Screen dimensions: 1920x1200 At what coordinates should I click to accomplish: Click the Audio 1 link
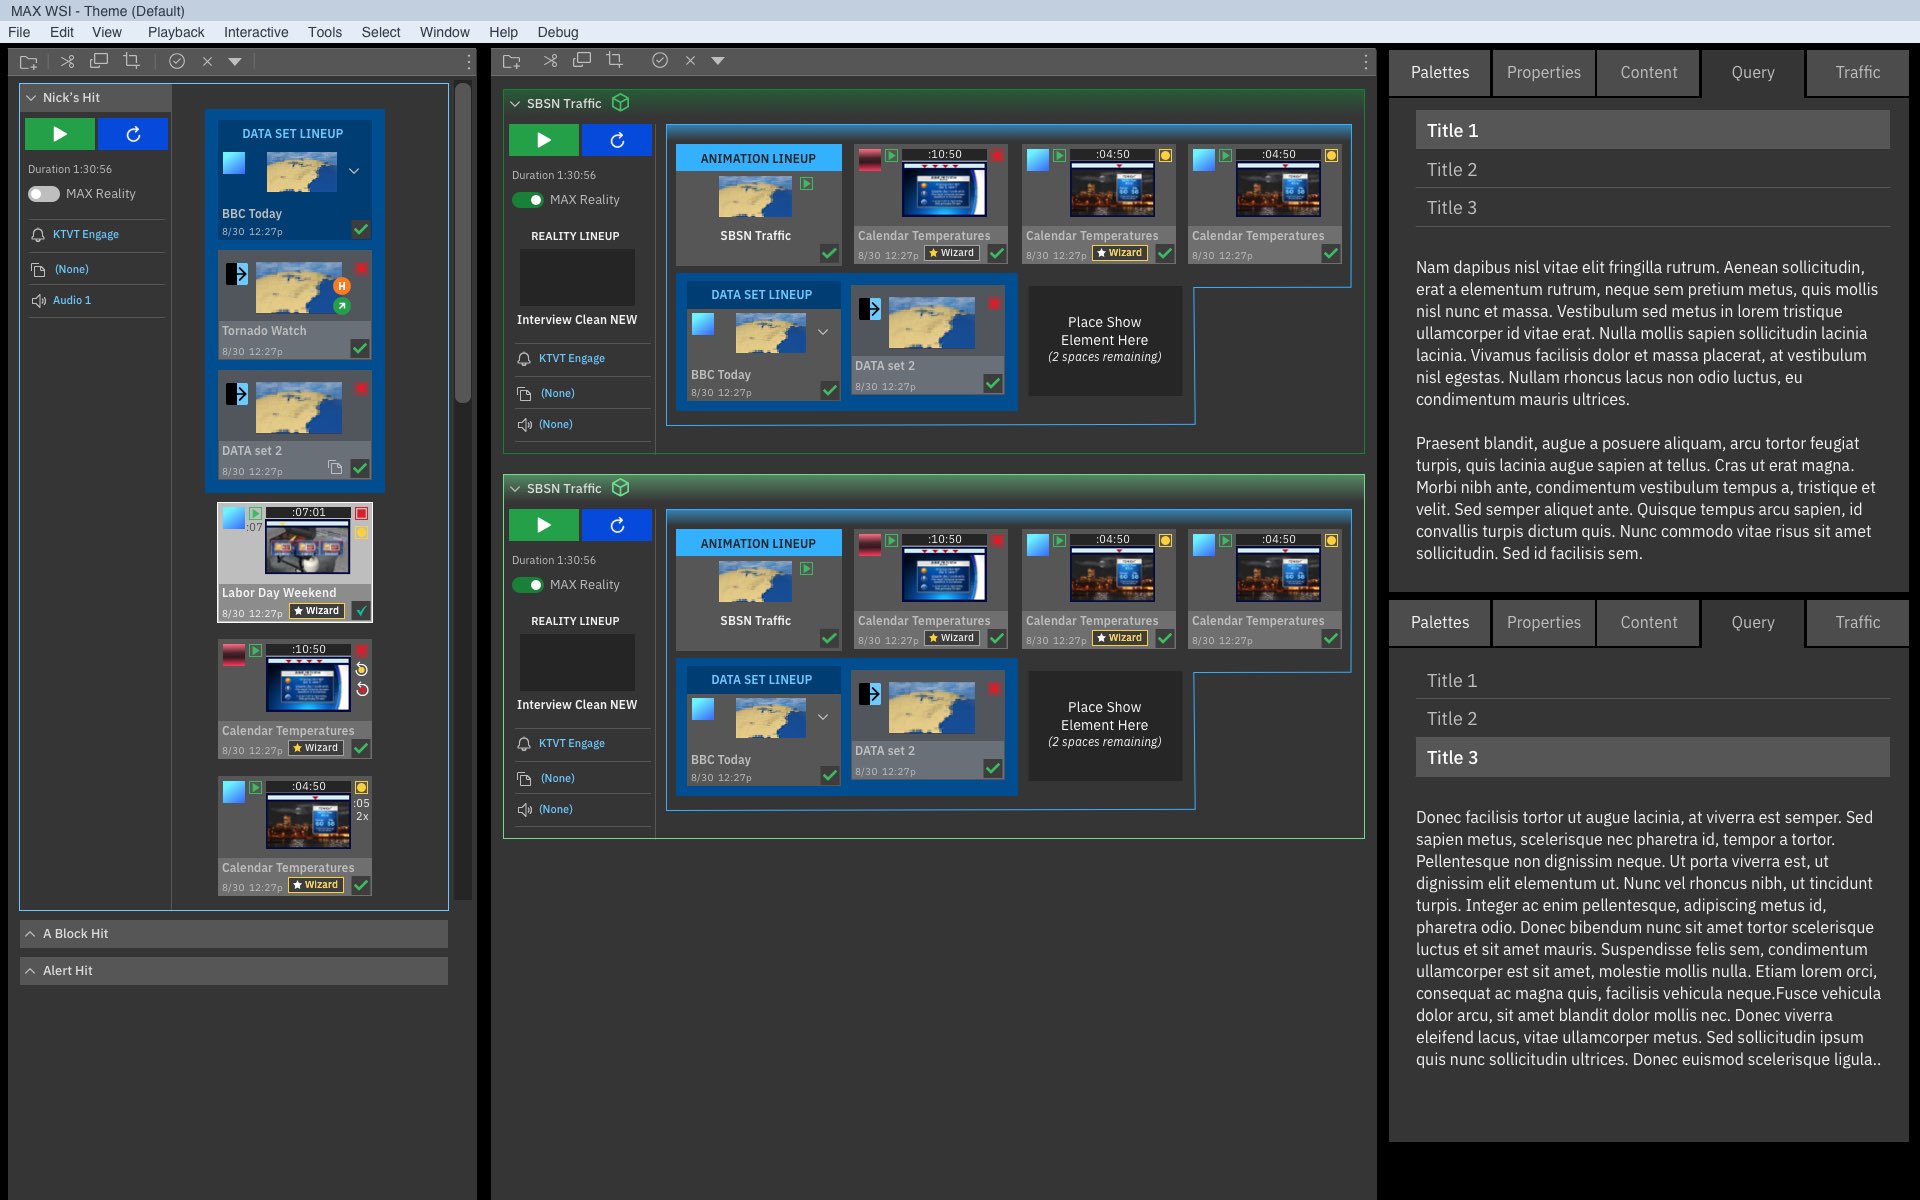tap(72, 300)
